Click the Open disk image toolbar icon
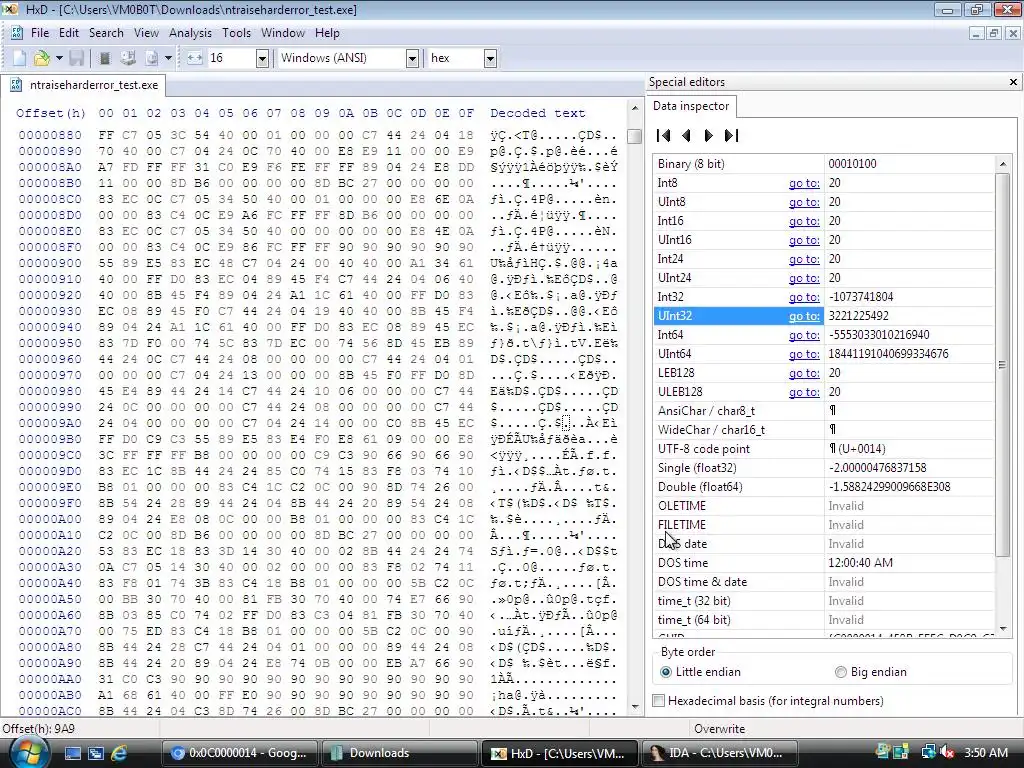 click(x=152, y=58)
